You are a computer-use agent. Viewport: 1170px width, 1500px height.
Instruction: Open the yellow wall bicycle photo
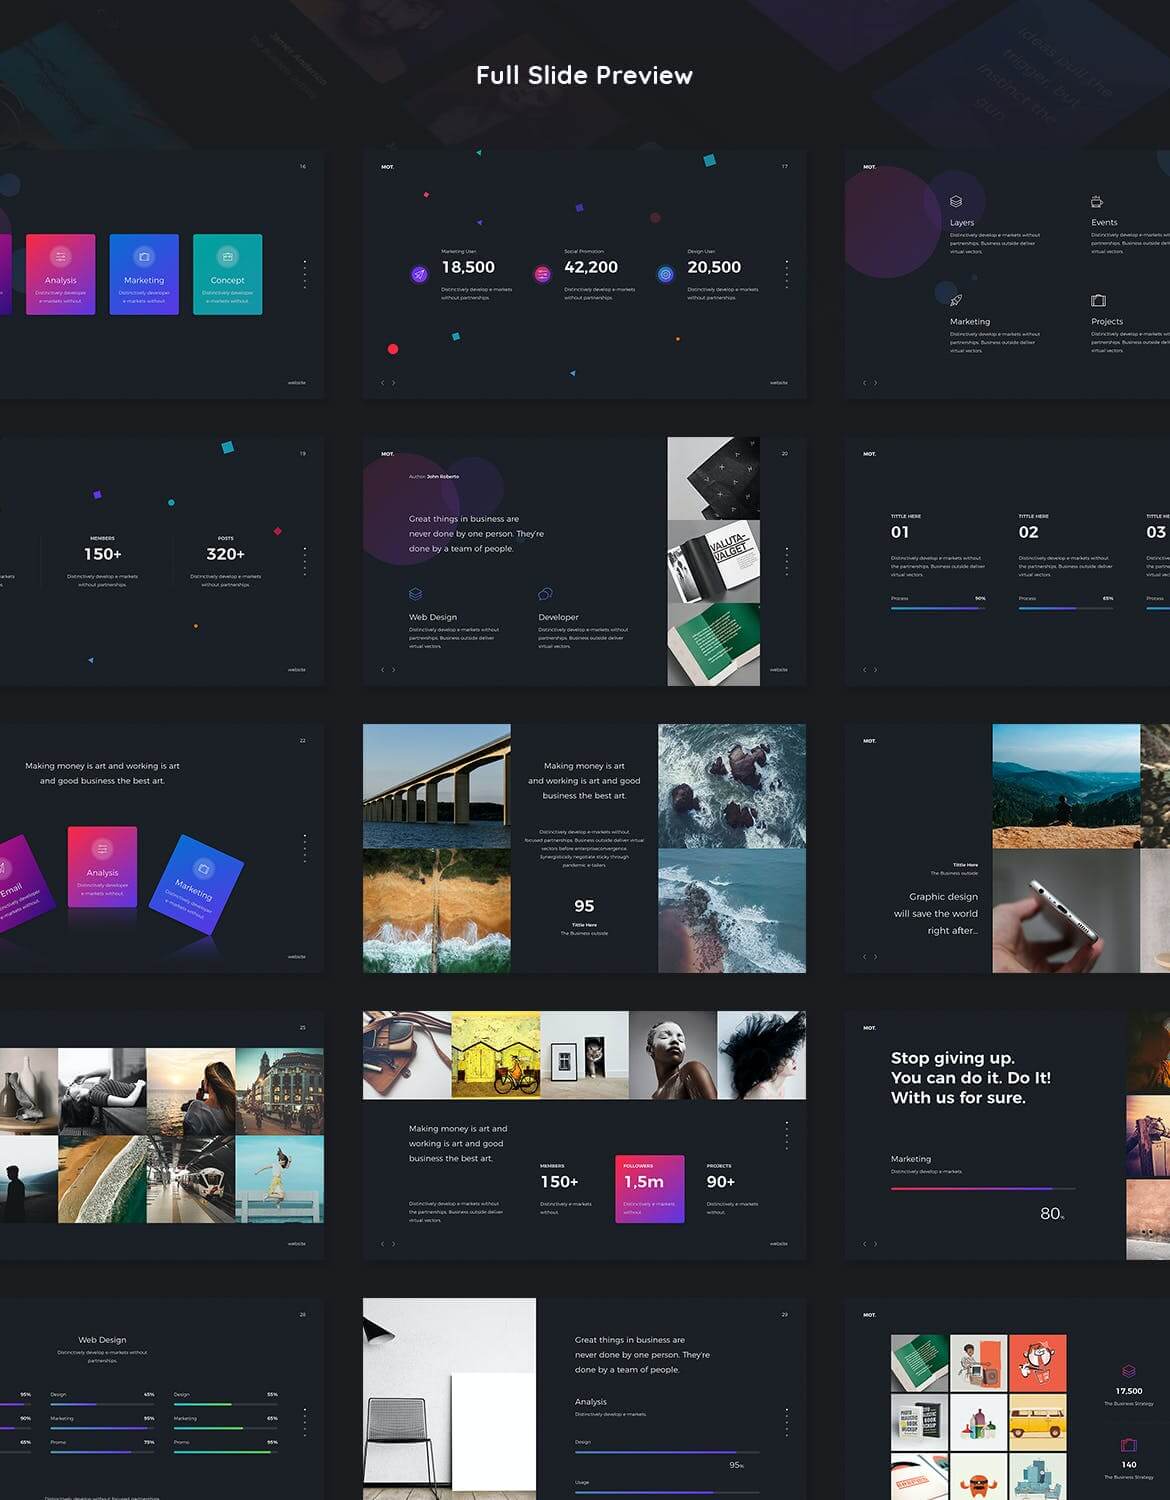(x=496, y=1055)
